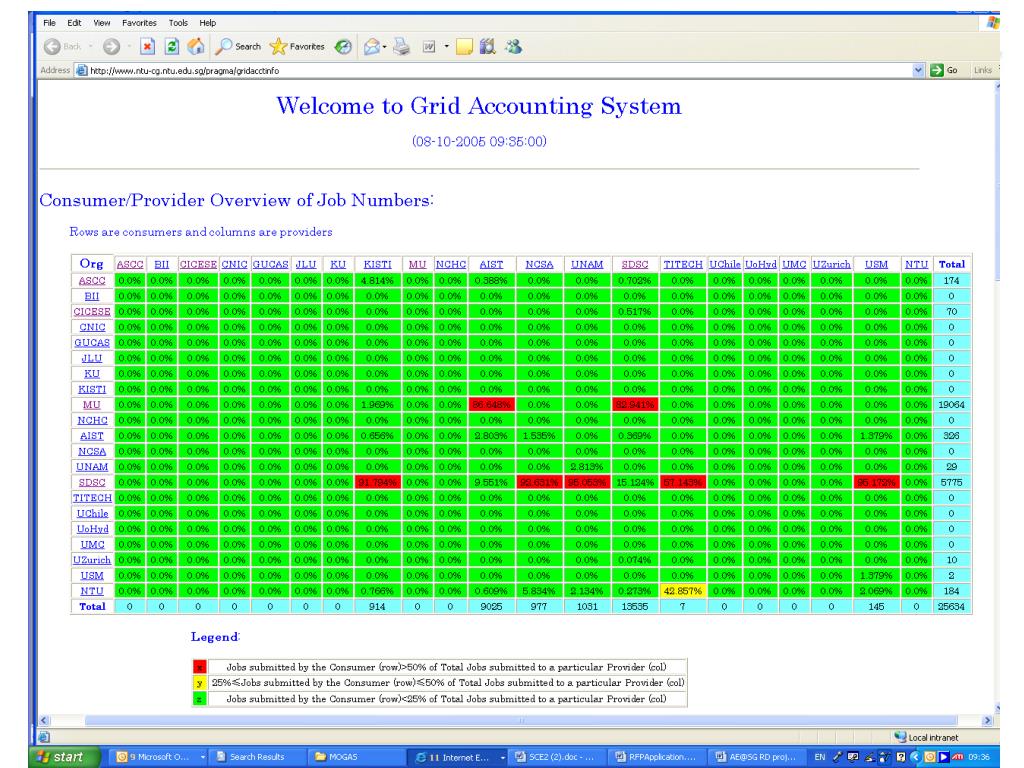
Task: Click the horizontal scrollbar right arrow
Action: pos(987,720)
